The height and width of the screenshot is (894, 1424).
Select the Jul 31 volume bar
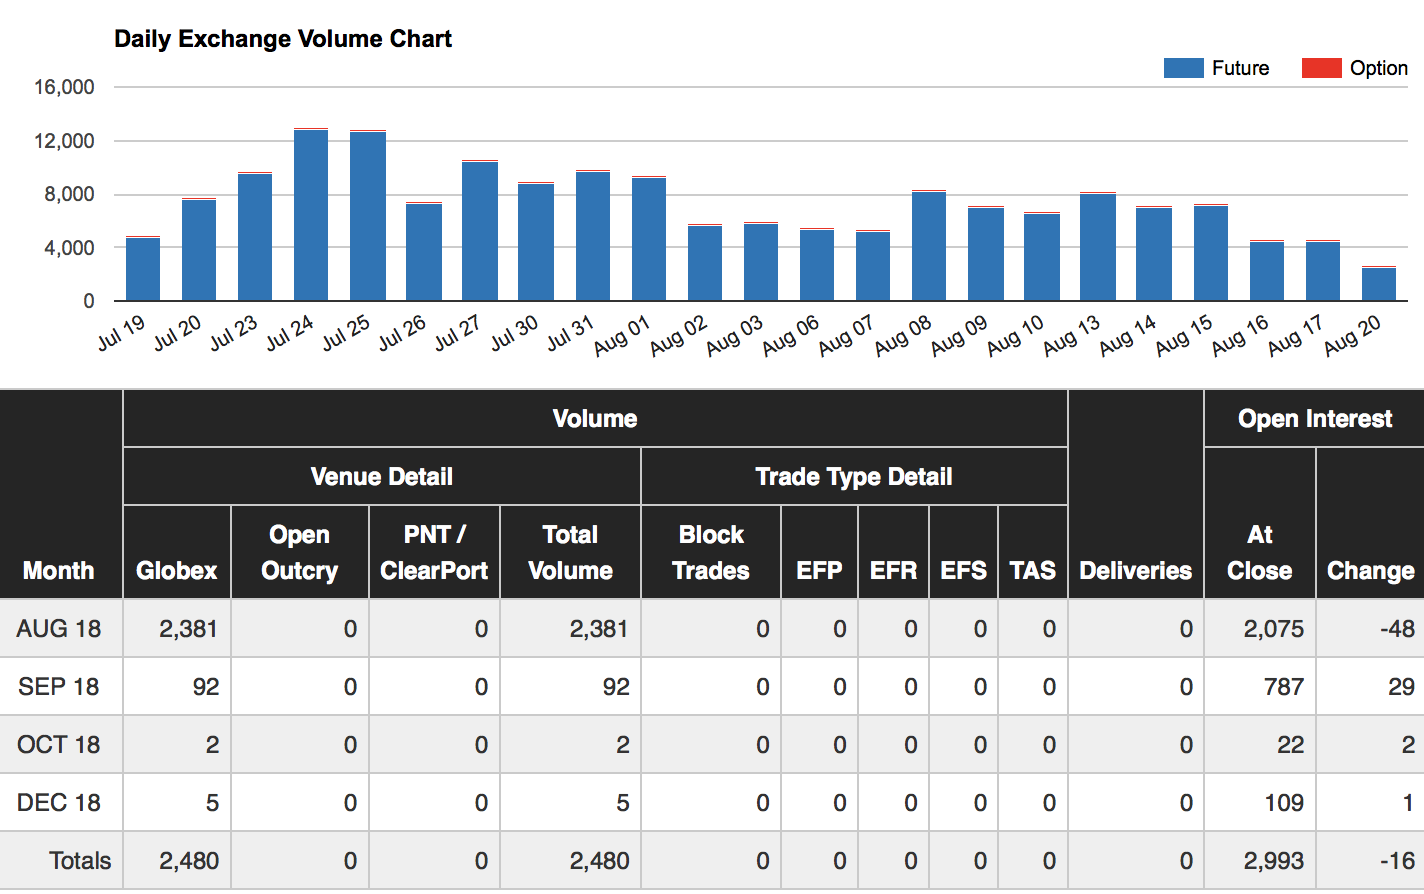[593, 235]
